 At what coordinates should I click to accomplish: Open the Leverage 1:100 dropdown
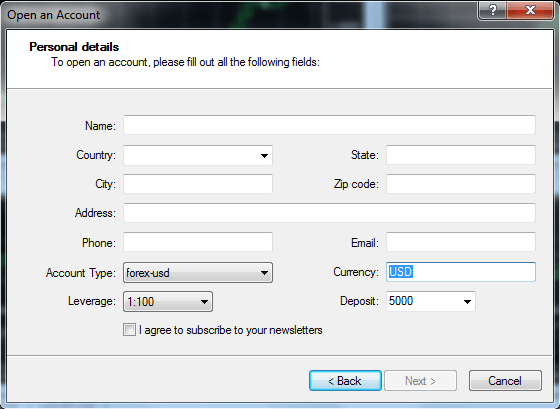[x=168, y=301]
